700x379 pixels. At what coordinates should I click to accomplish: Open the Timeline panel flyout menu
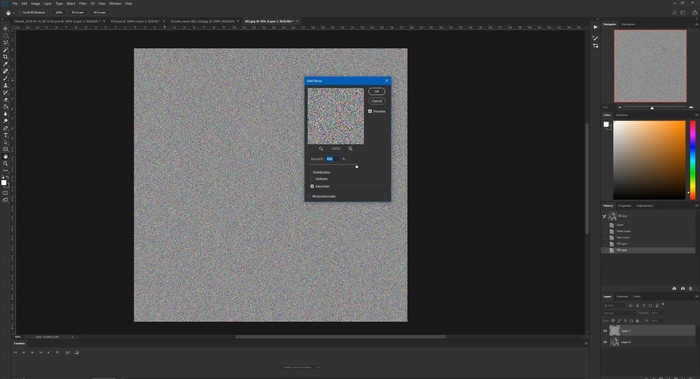click(x=586, y=344)
